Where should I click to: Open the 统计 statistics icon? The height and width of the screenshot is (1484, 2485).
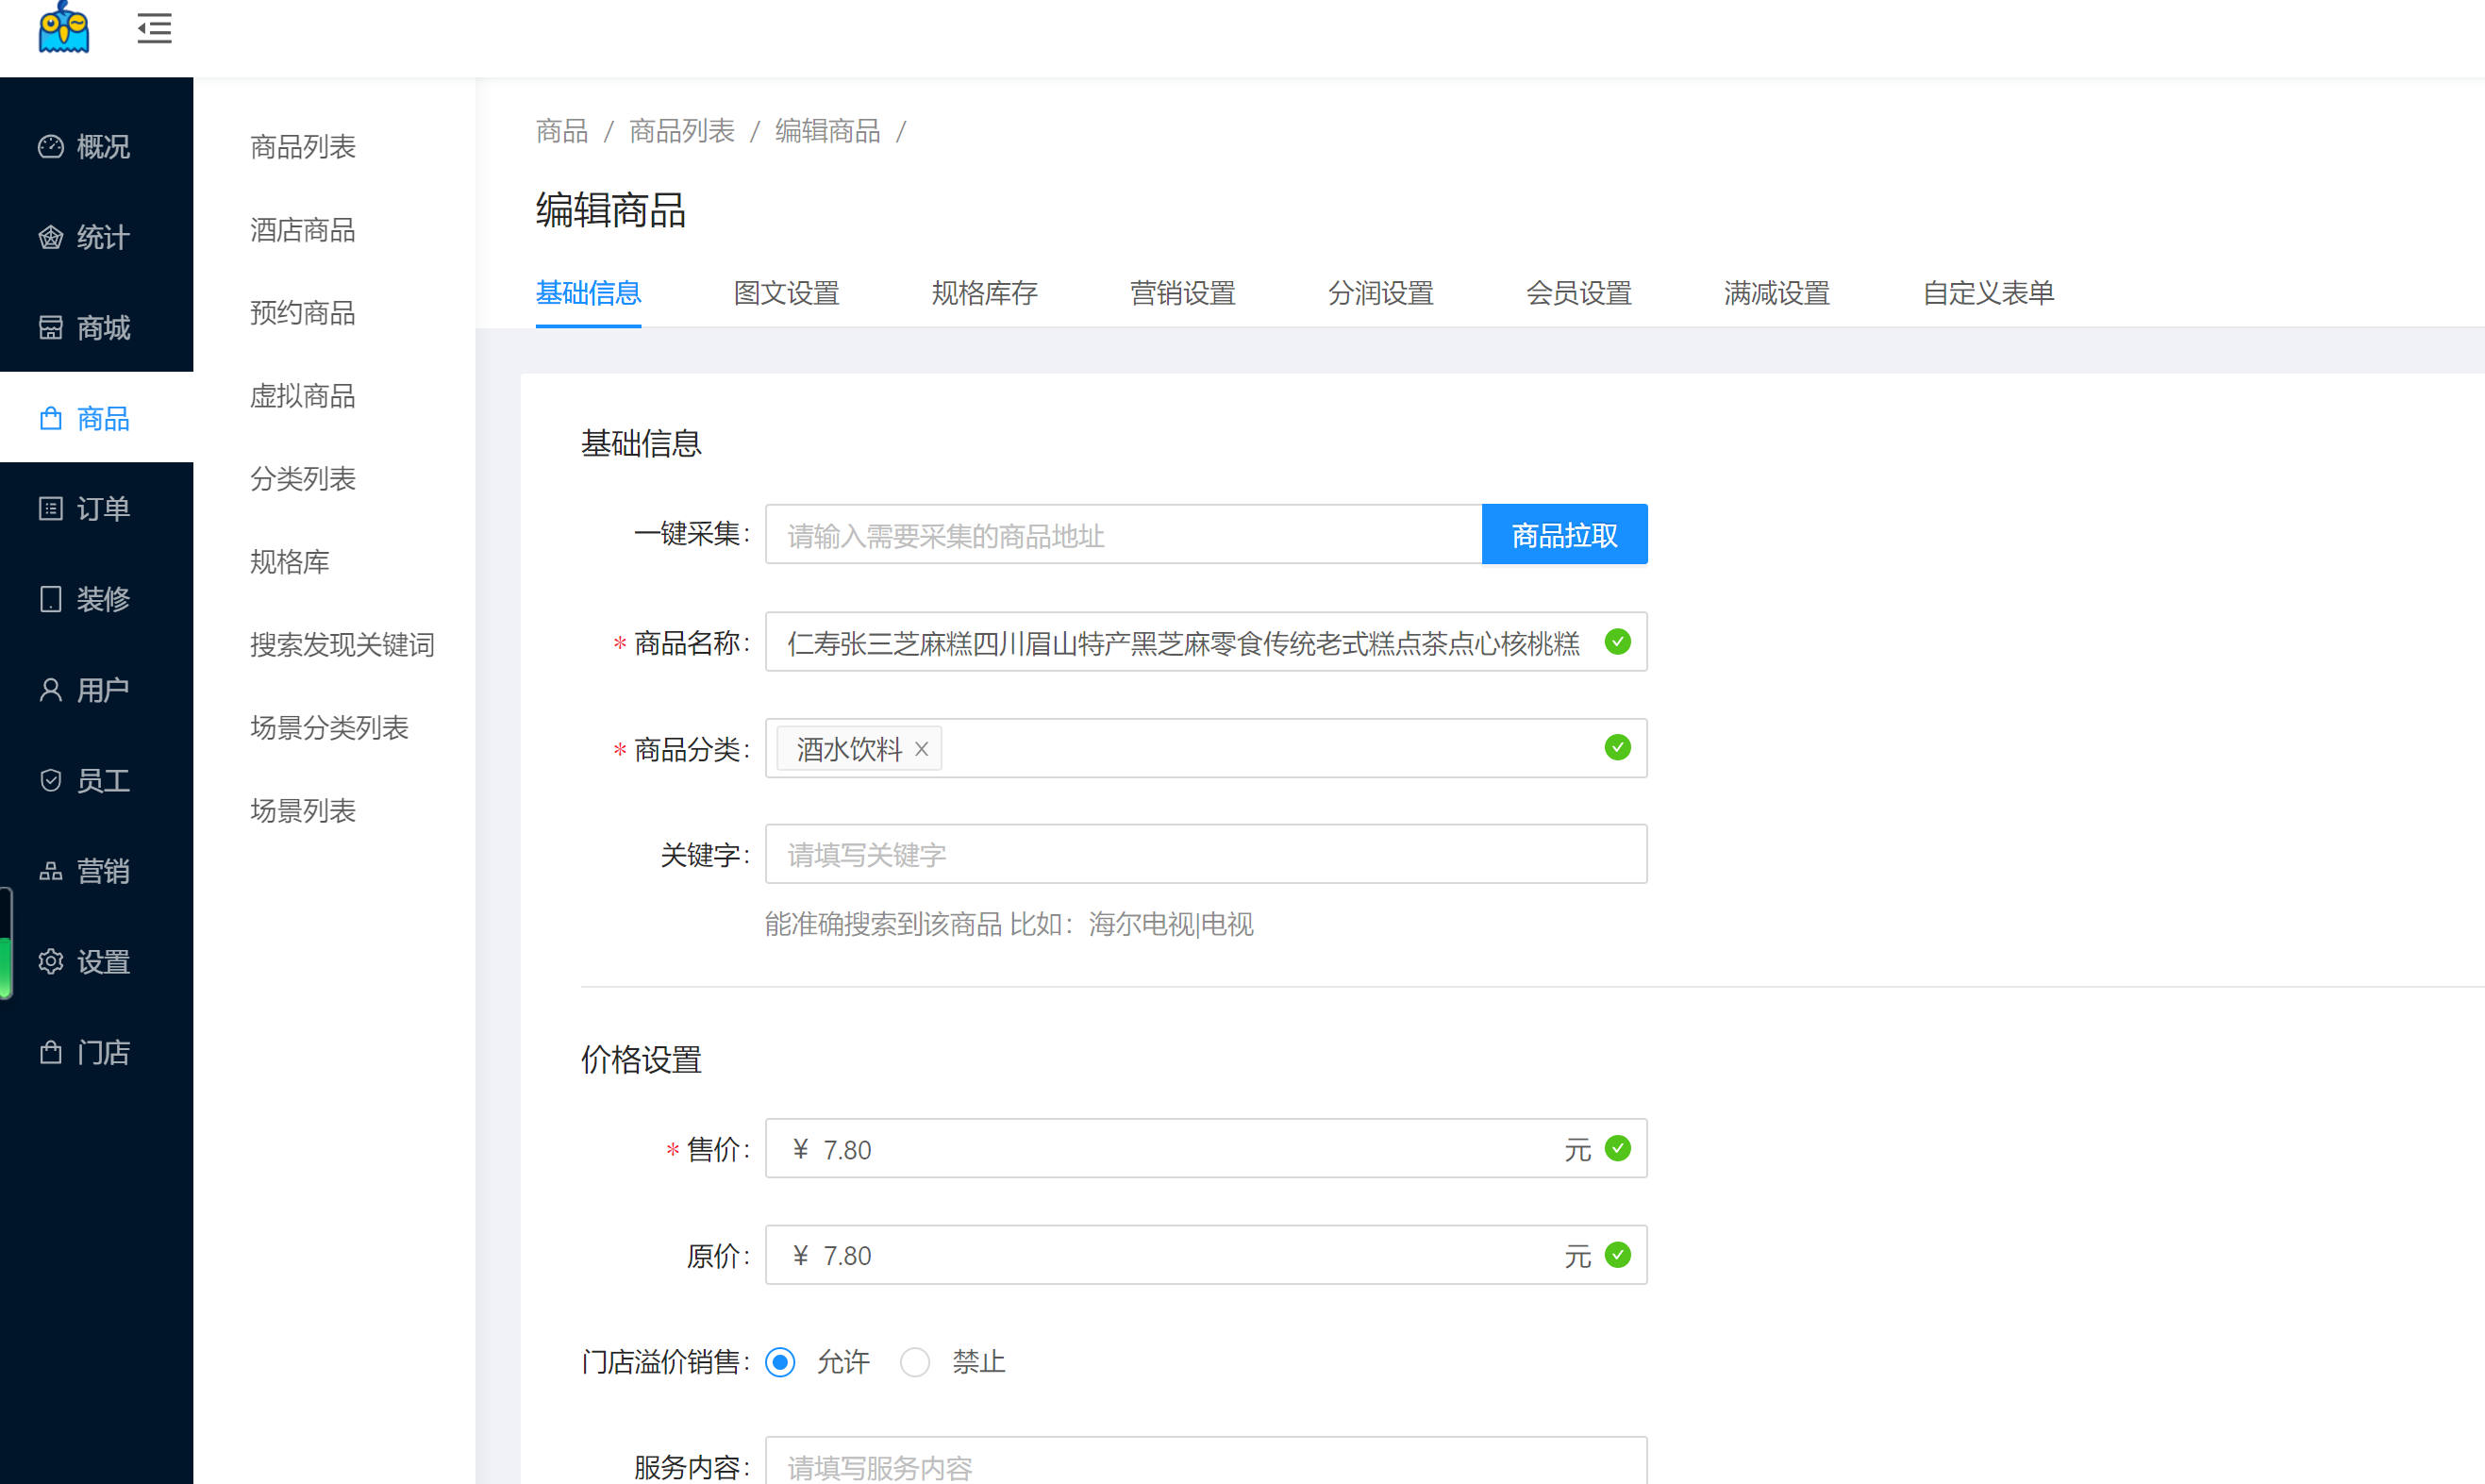51,238
